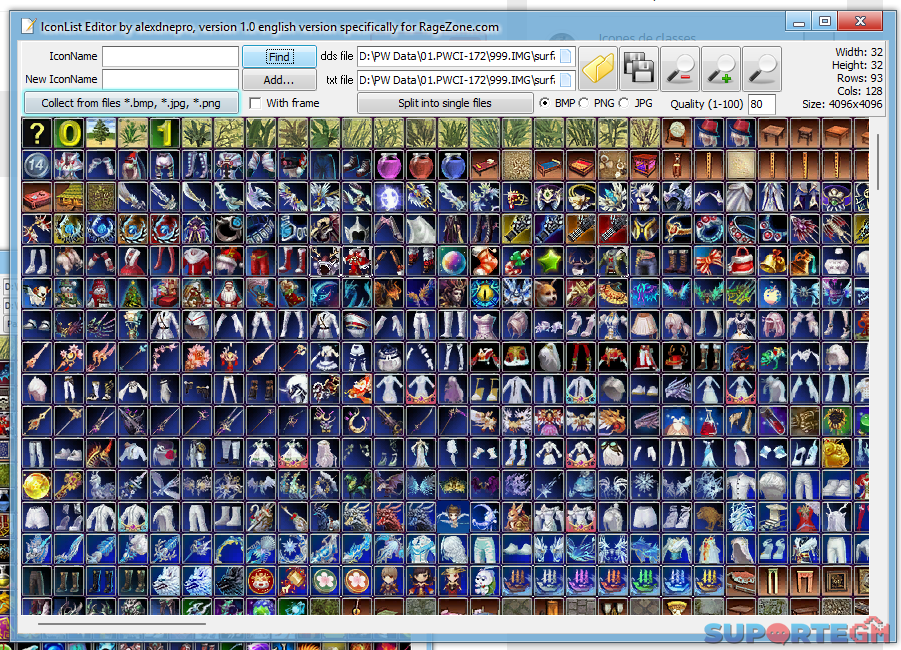This screenshot has height=650, width=901.
Task: Pick the pine tree landscape icon
Action: pos(101,133)
